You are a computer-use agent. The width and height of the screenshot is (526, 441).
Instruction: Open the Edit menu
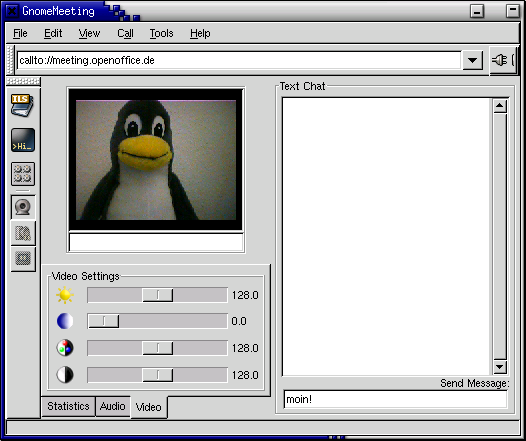point(53,33)
